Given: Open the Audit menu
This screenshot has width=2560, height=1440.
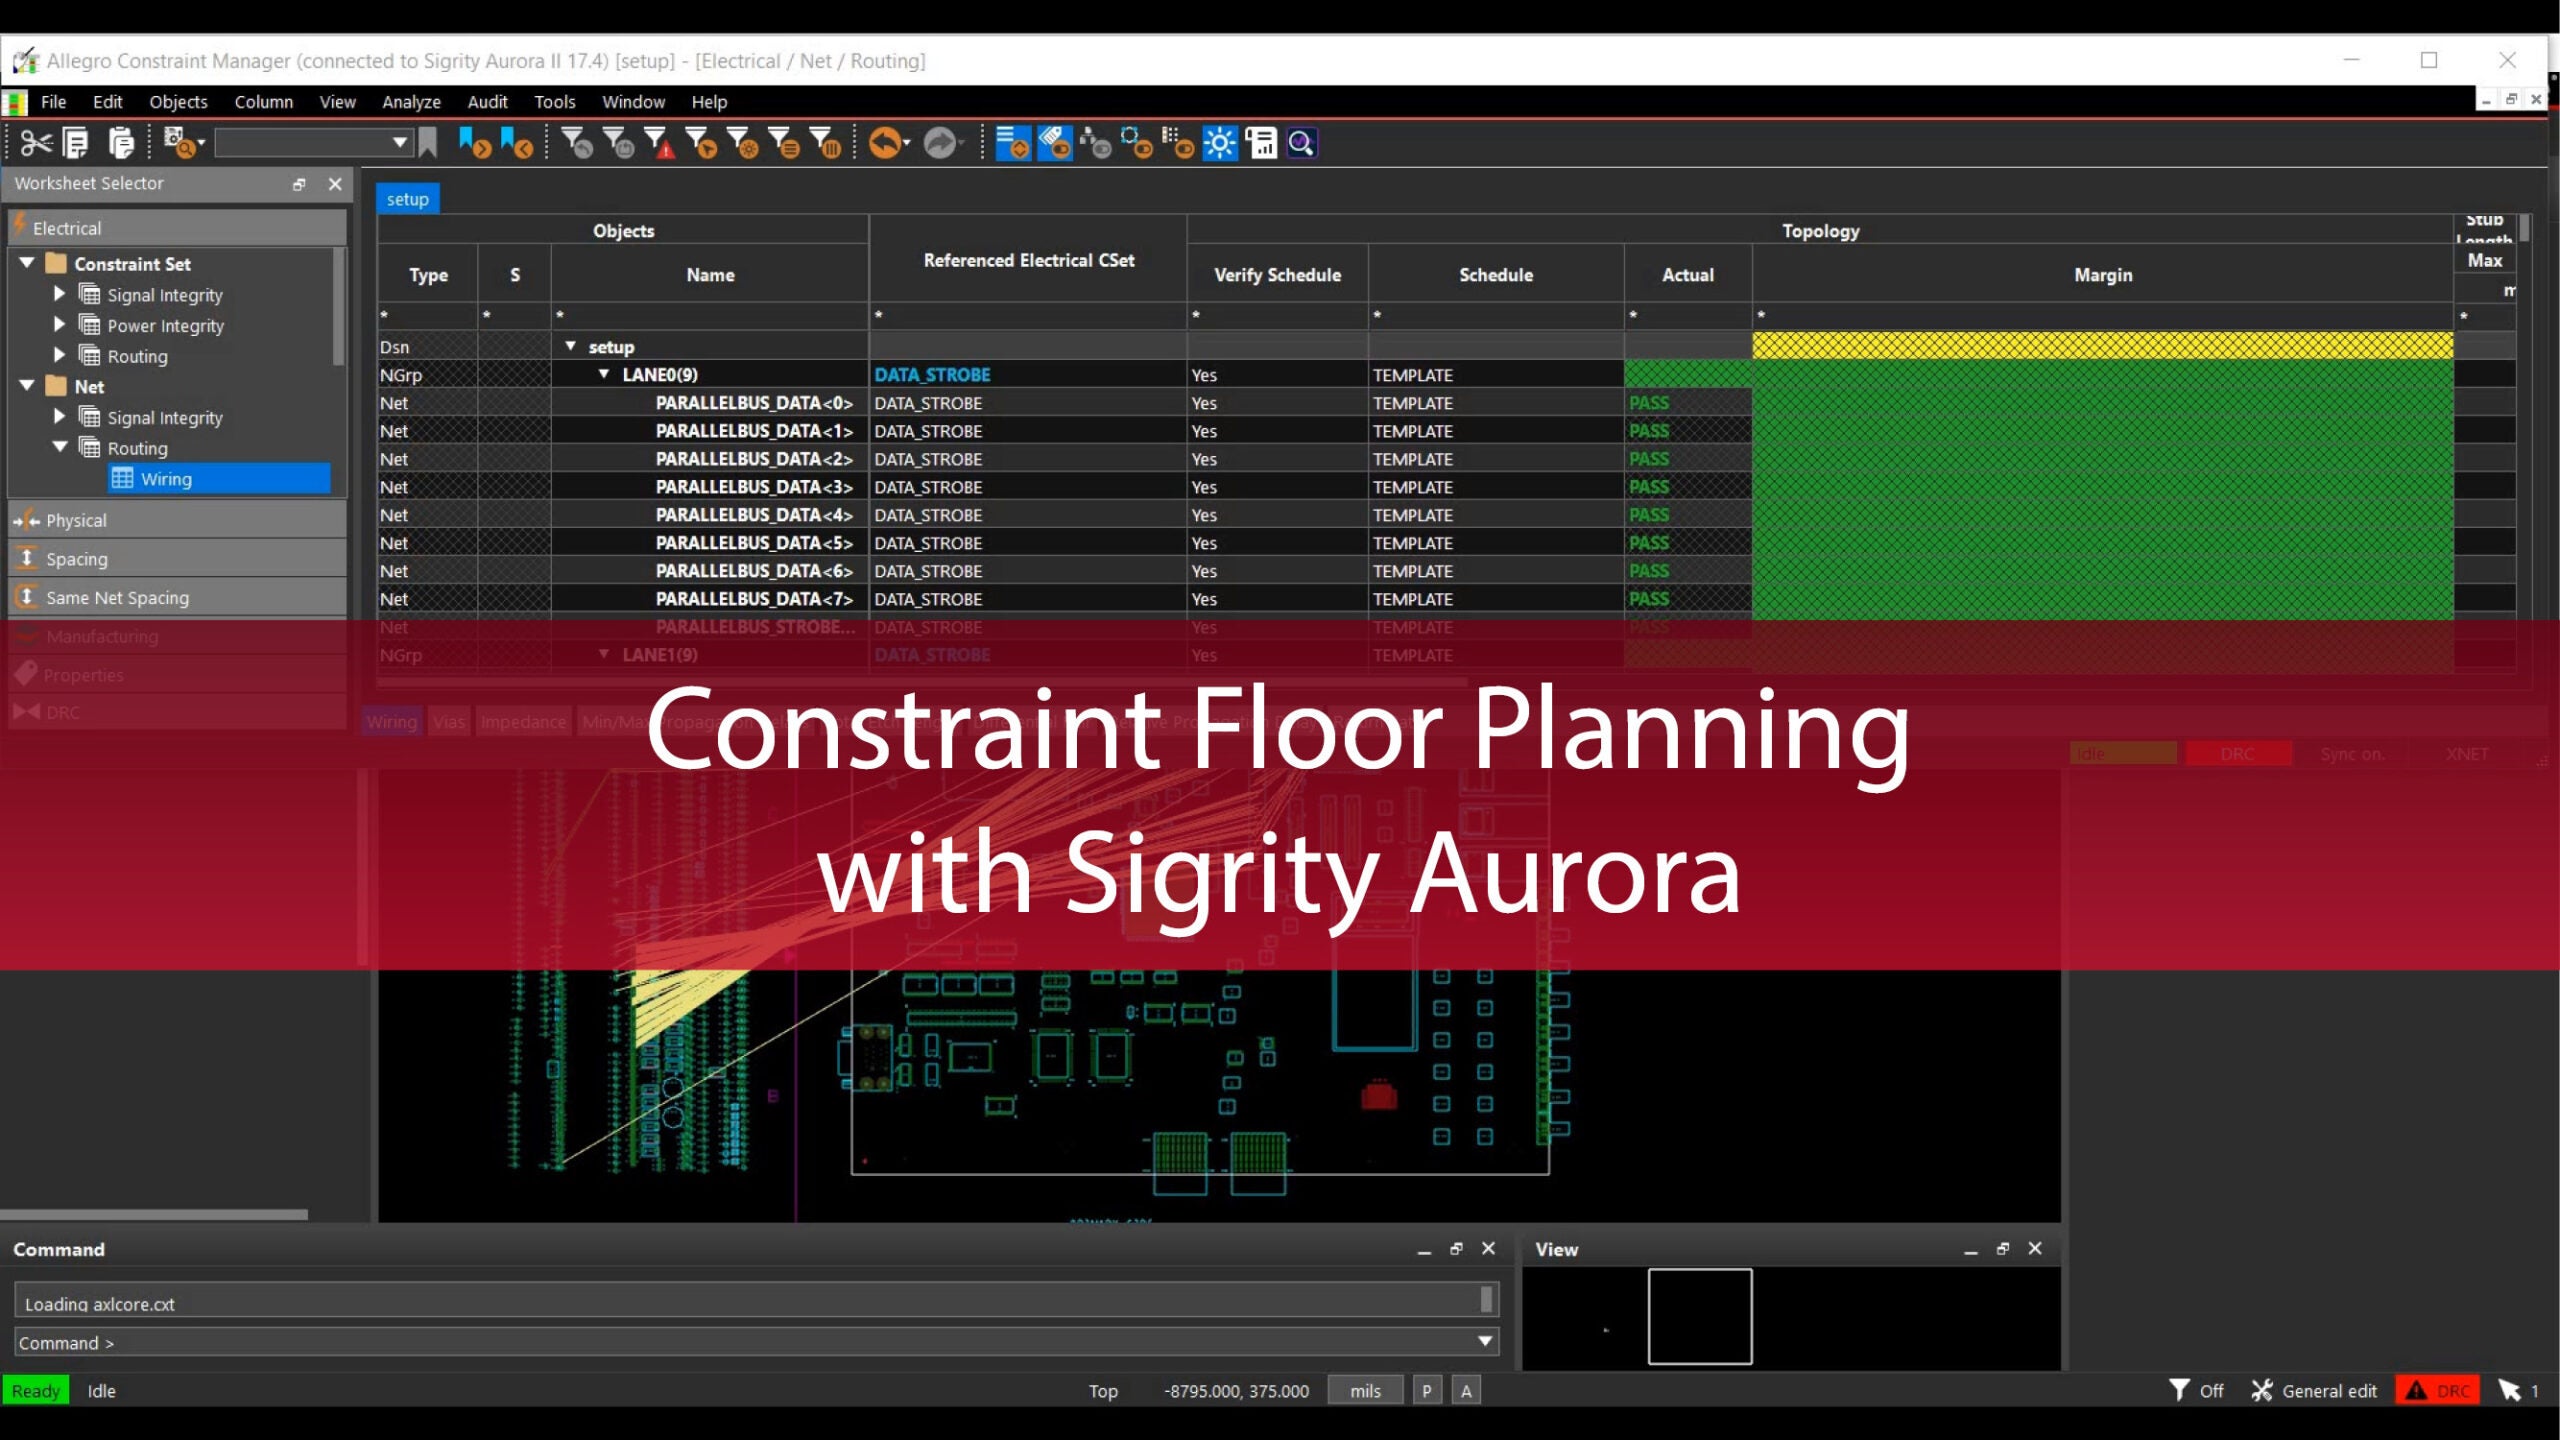Looking at the screenshot, I should [x=487, y=102].
